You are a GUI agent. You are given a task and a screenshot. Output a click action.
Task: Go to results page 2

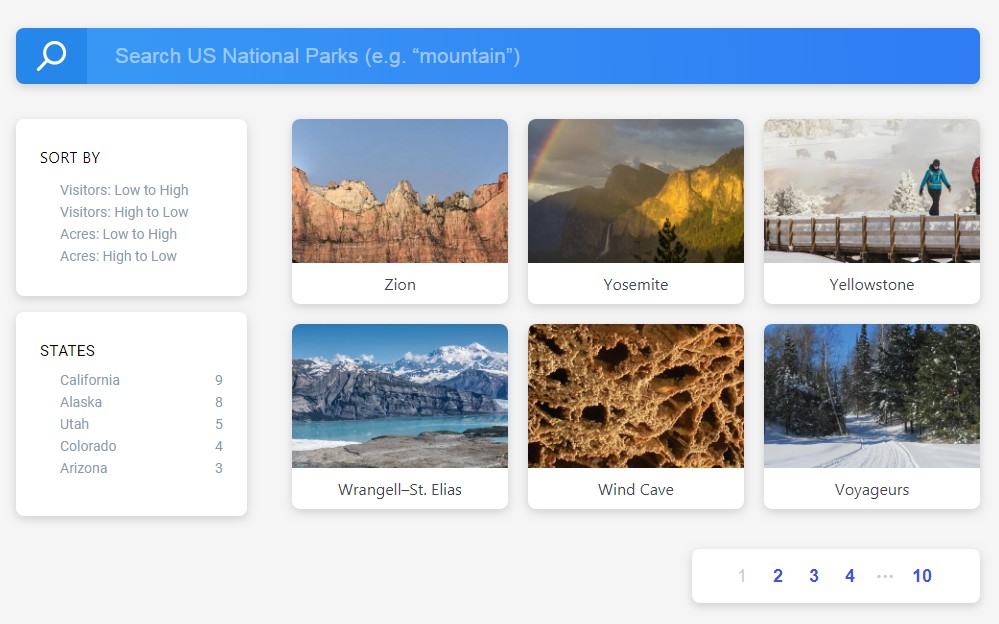[778, 576]
